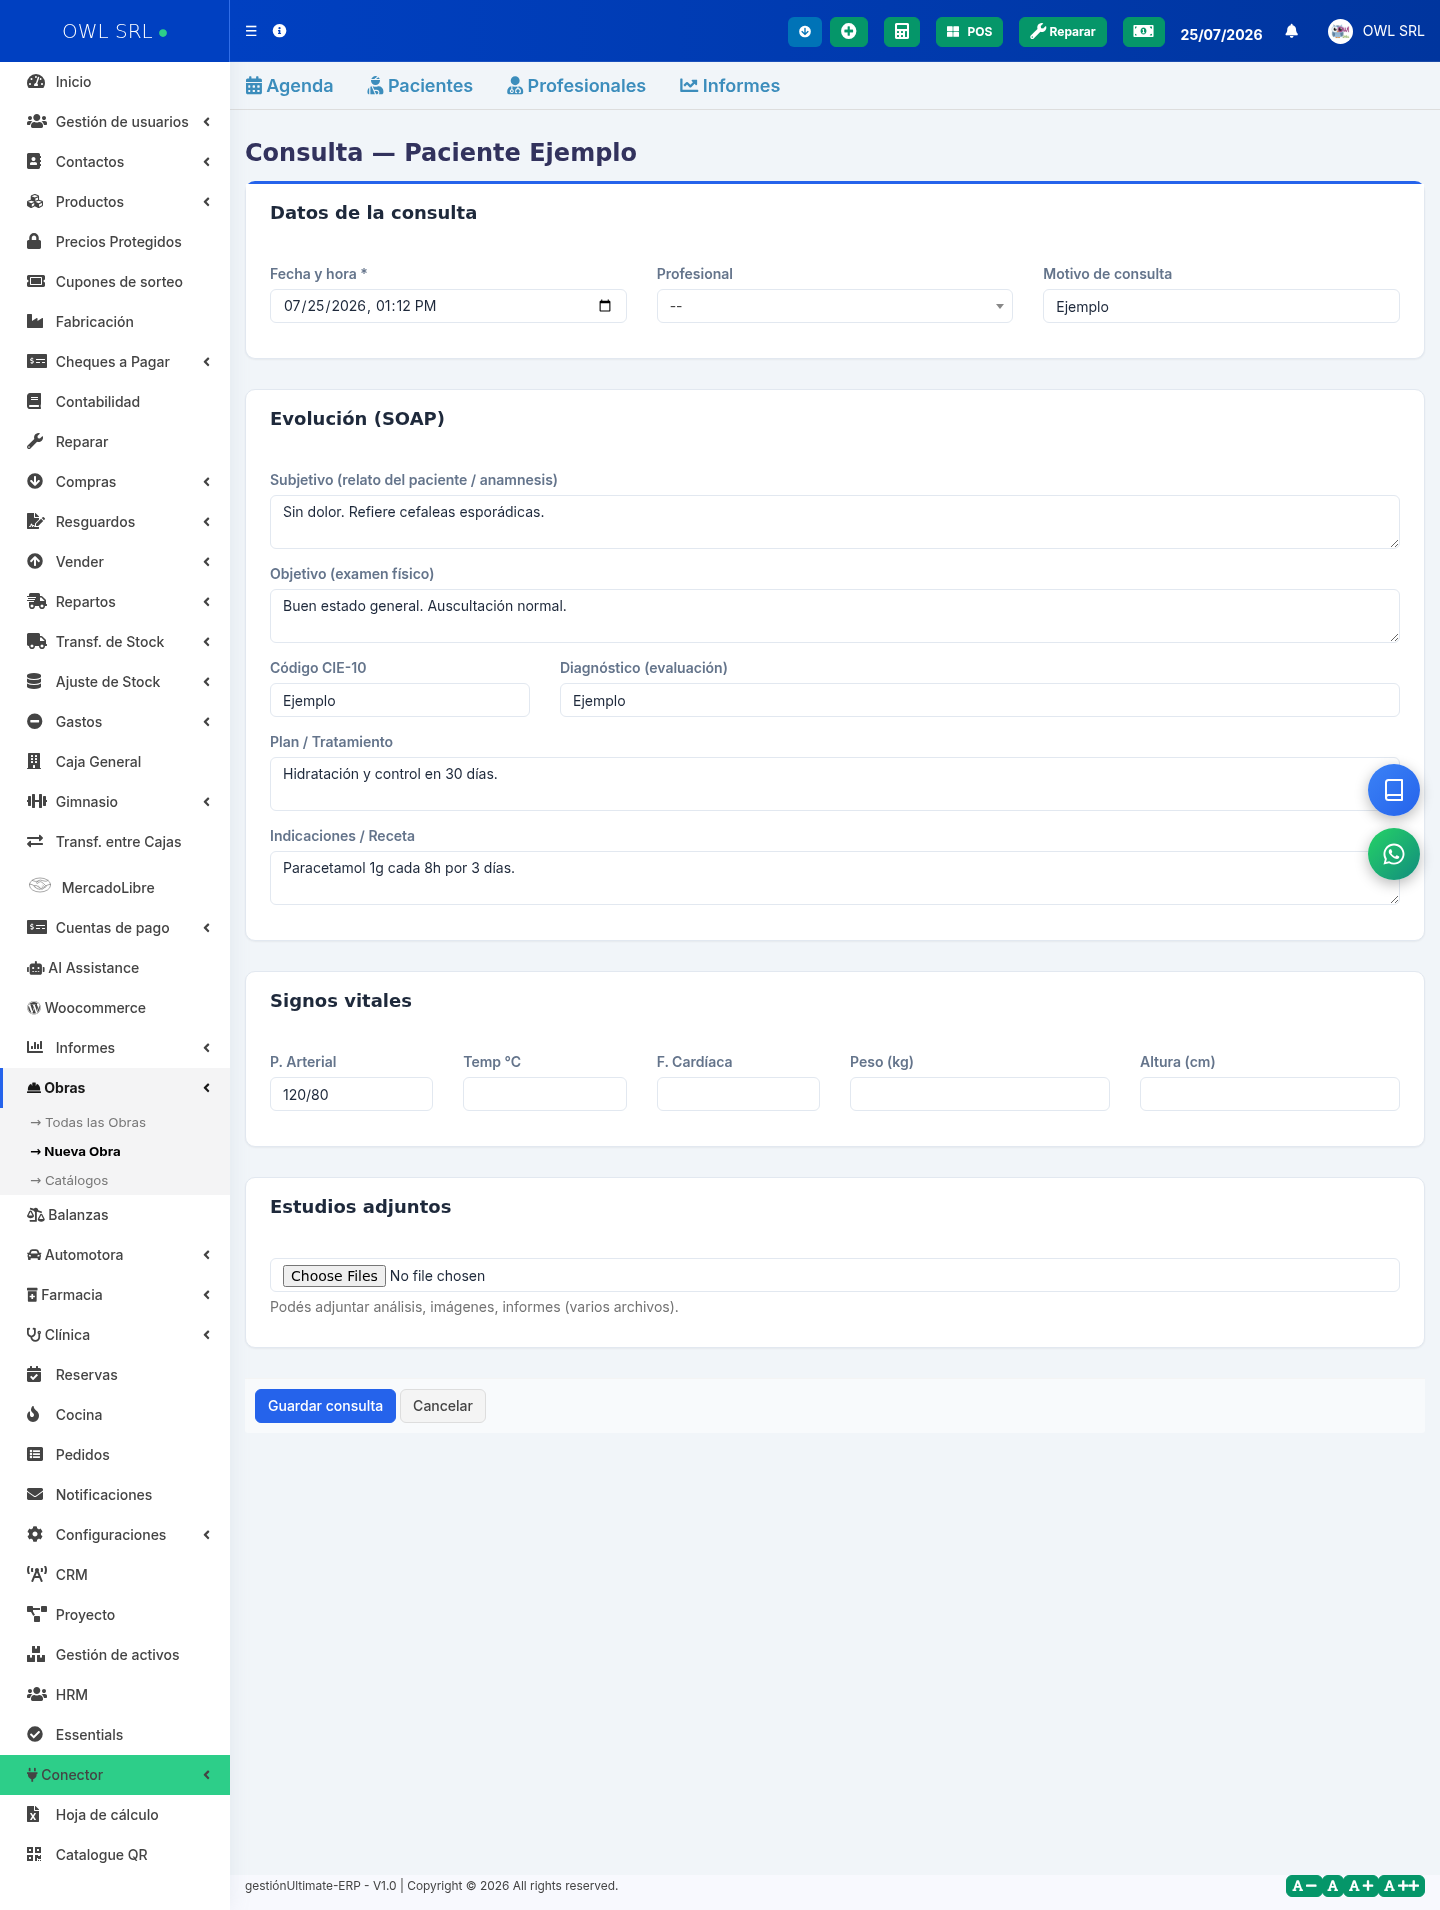Screen dimensions: 1440x1910
Task: Switch to the Pacientes tab
Action: (420, 86)
